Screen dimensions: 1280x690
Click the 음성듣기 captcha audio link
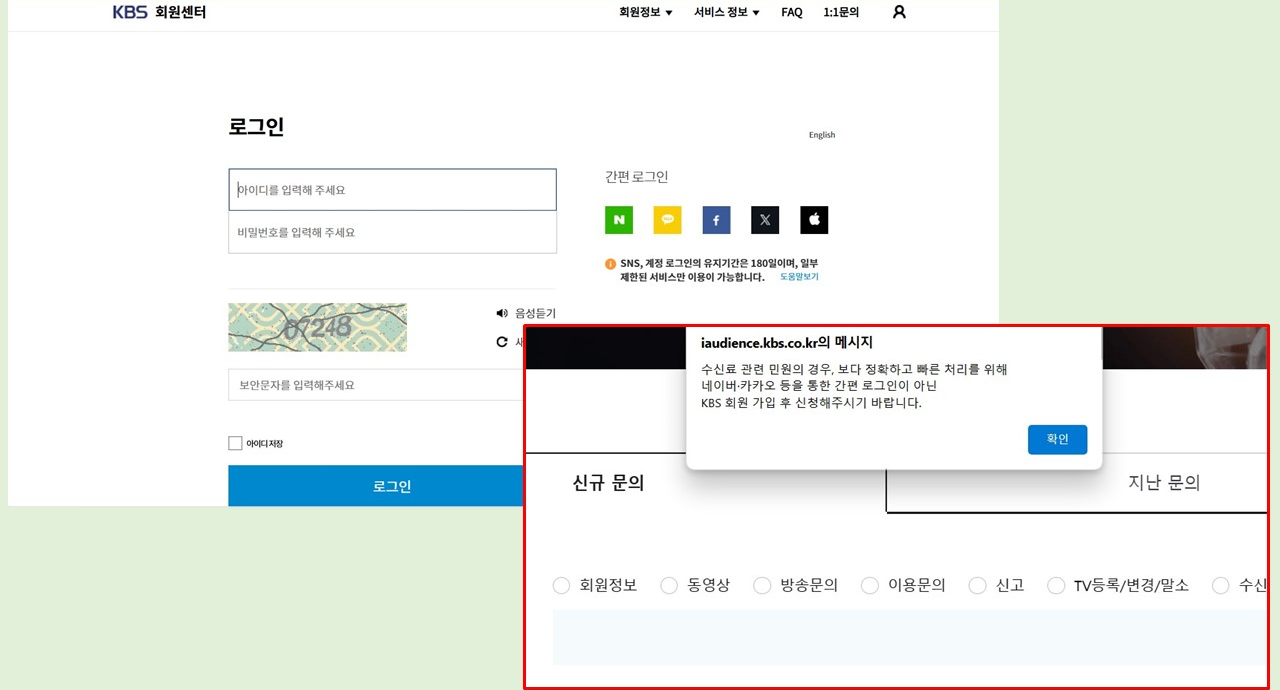coord(535,313)
